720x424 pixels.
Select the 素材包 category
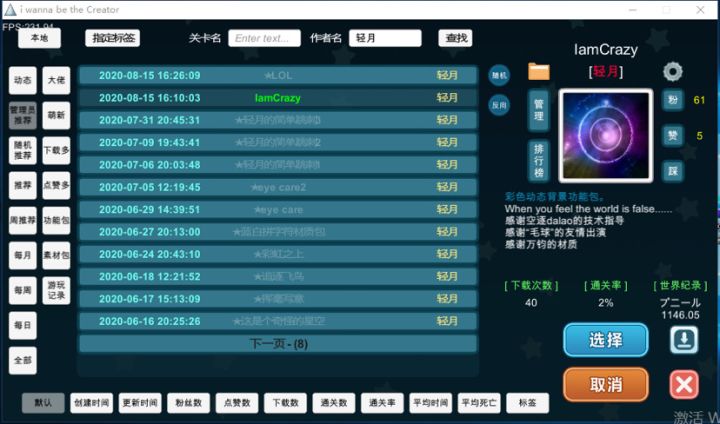tap(56, 255)
